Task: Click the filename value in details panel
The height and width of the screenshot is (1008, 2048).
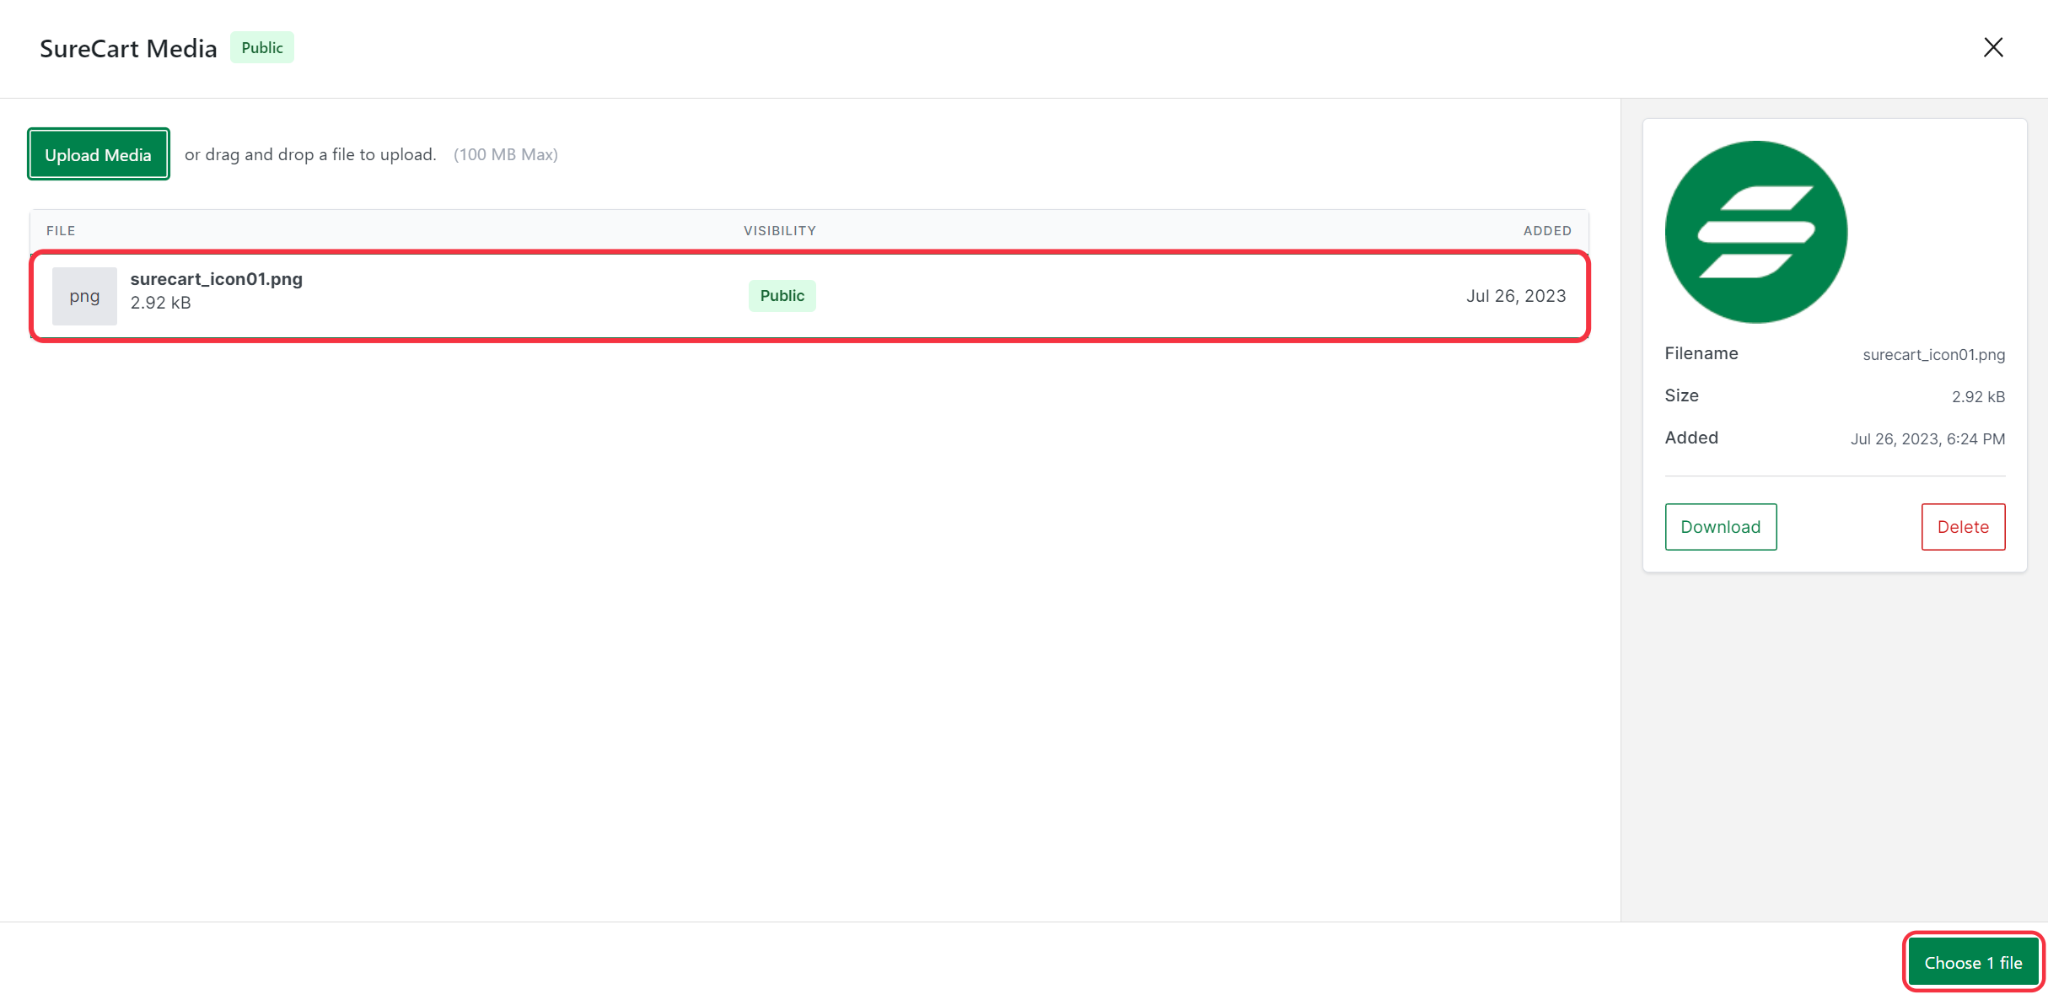Action: [x=1933, y=354]
